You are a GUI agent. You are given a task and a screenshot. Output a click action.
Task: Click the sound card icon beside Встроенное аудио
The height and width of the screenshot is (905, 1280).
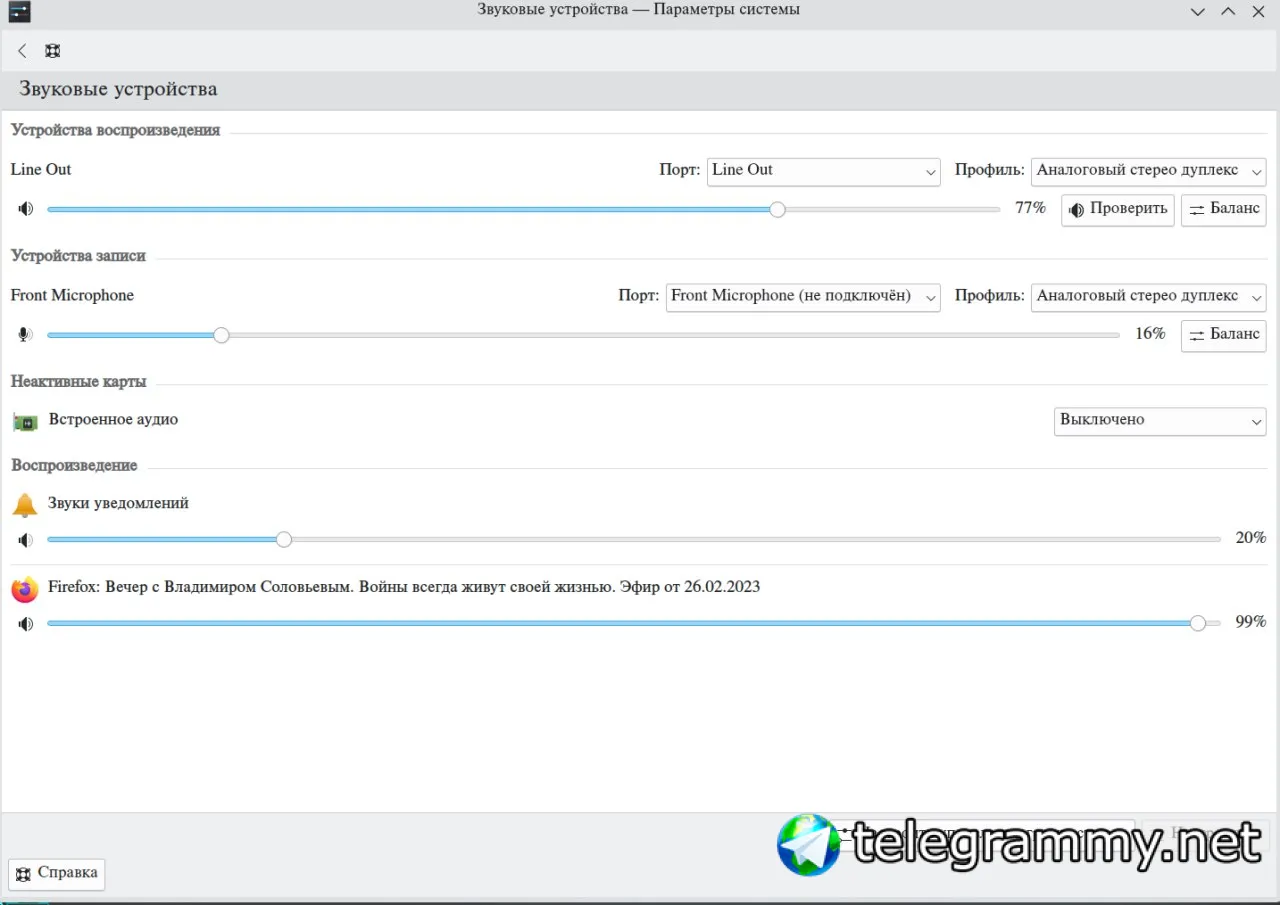click(x=25, y=422)
